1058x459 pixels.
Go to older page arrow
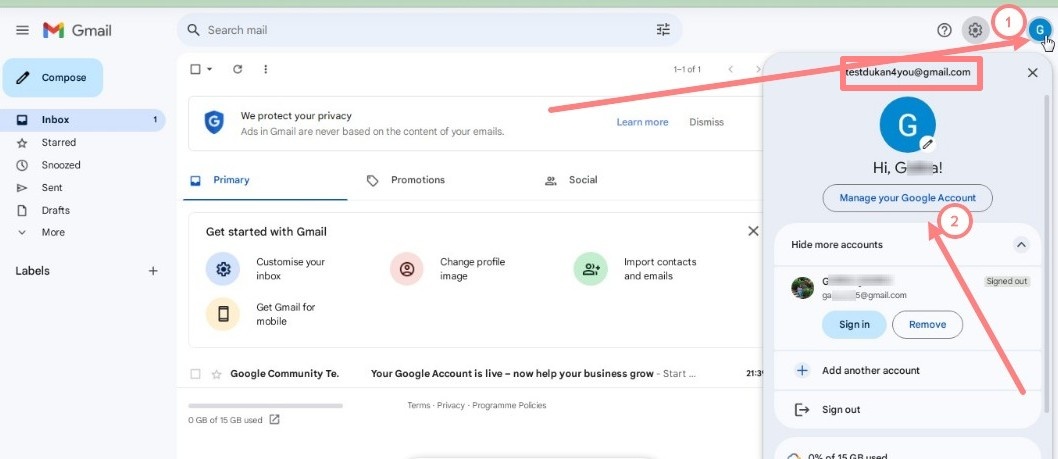point(758,69)
